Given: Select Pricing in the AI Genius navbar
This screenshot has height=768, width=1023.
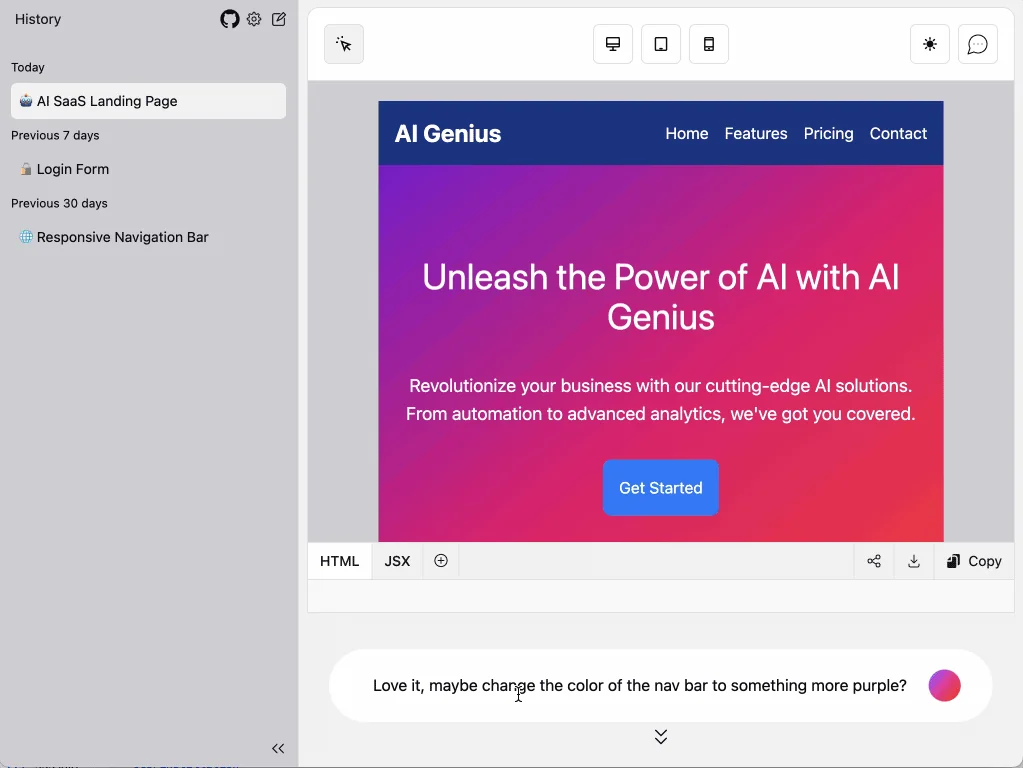Looking at the screenshot, I should pyautogui.click(x=828, y=133).
